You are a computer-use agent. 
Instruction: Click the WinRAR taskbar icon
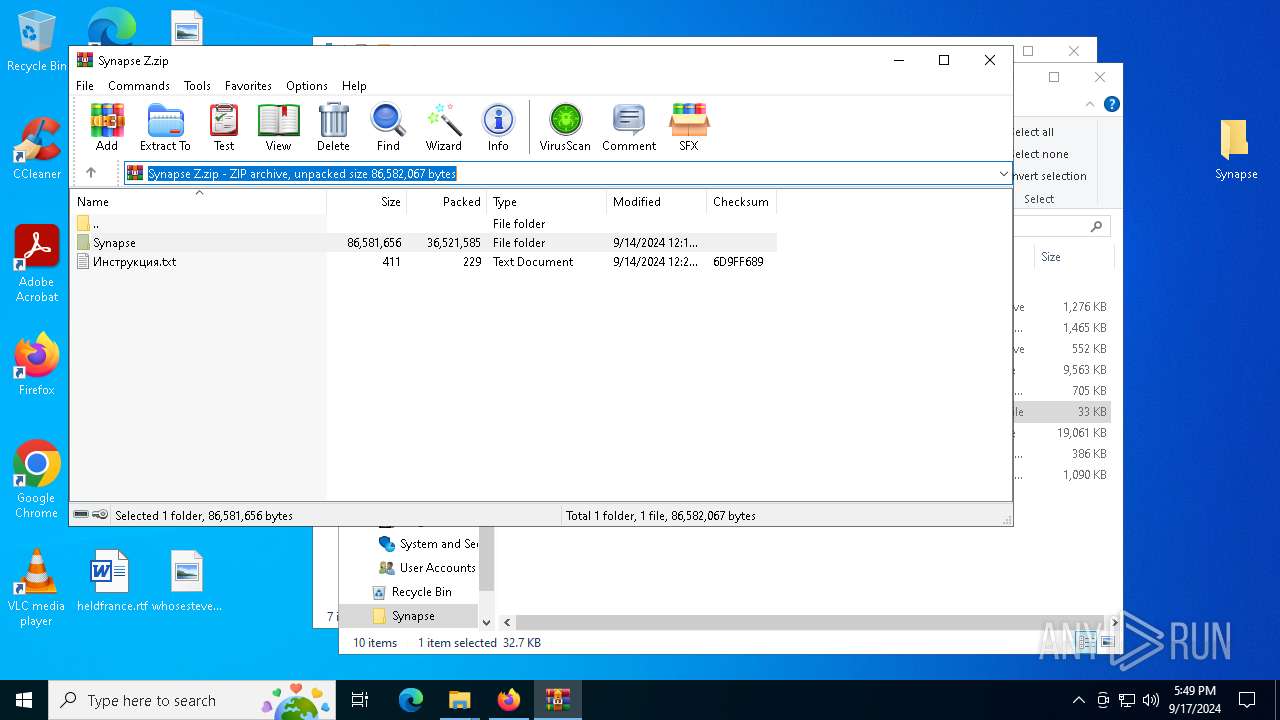click(558, 700)
